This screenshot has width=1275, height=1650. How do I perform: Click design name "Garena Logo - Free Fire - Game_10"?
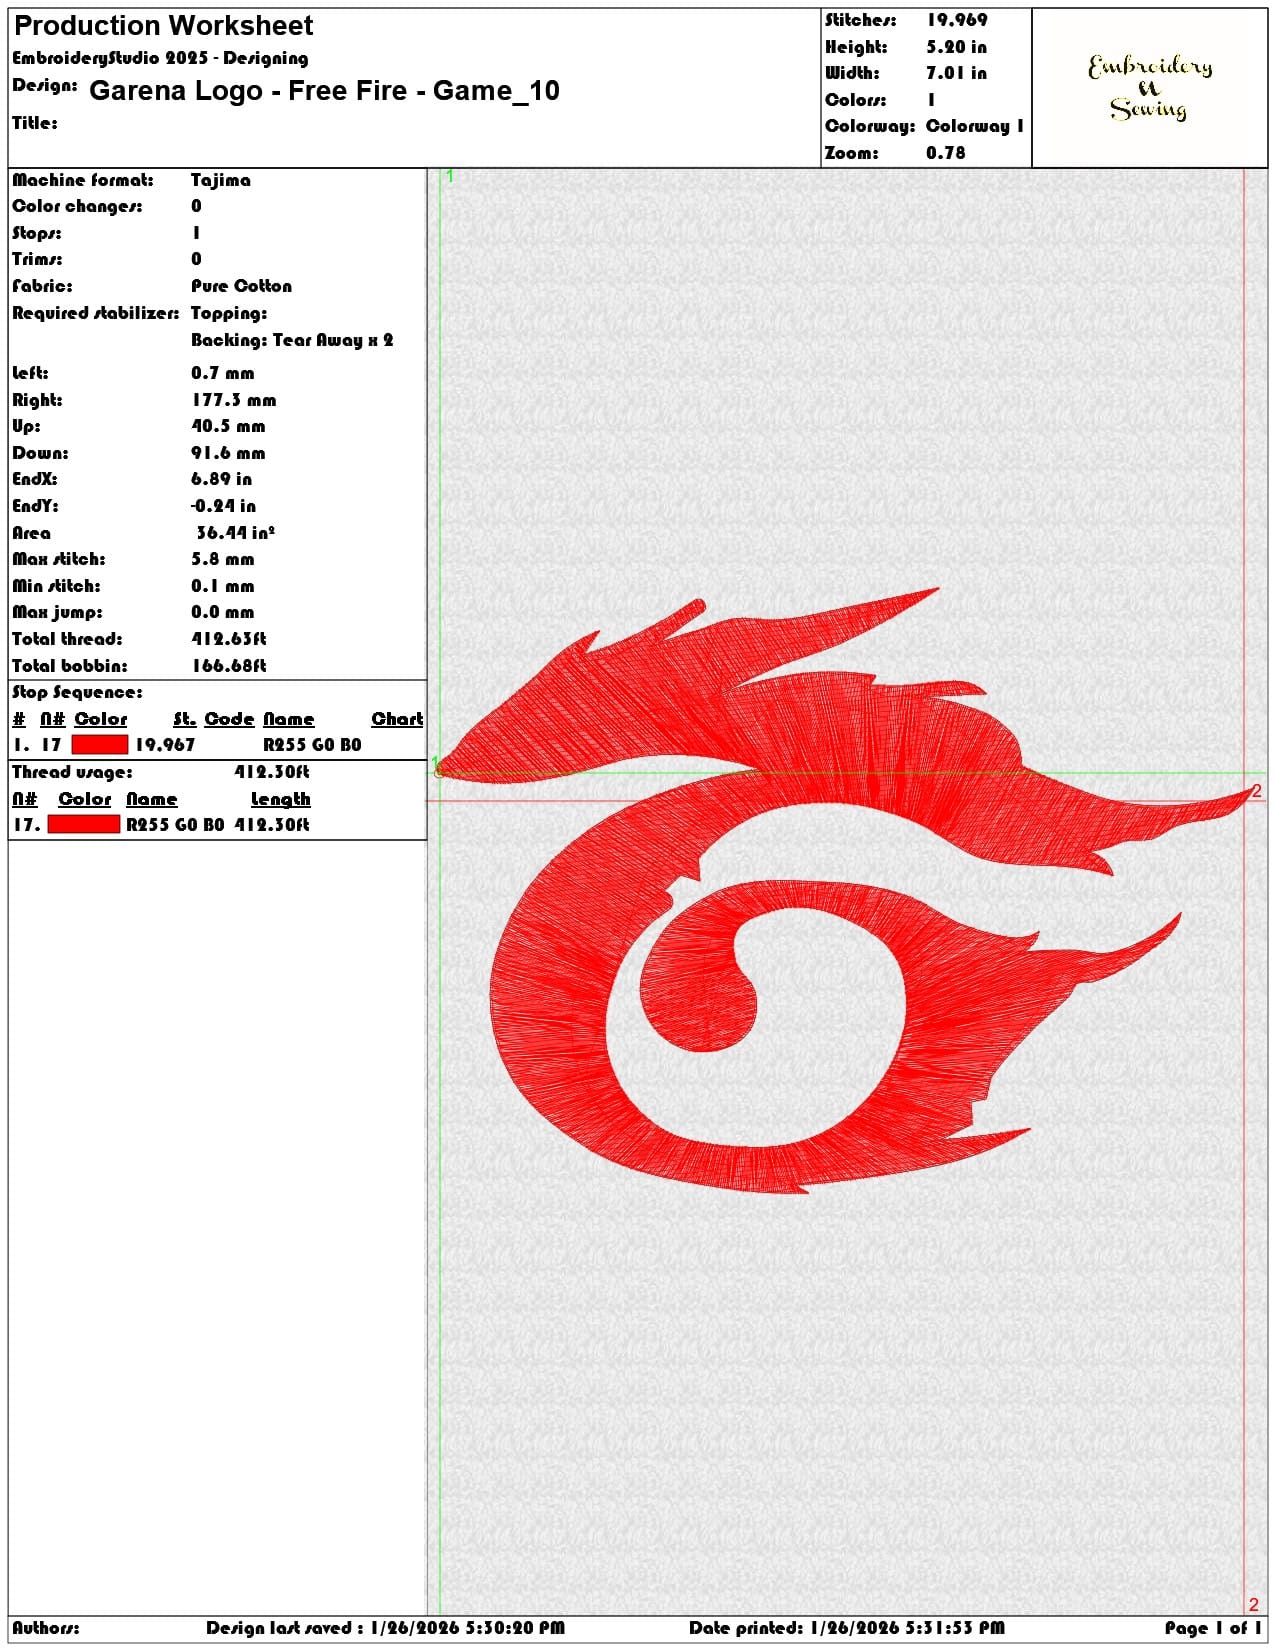324,91
